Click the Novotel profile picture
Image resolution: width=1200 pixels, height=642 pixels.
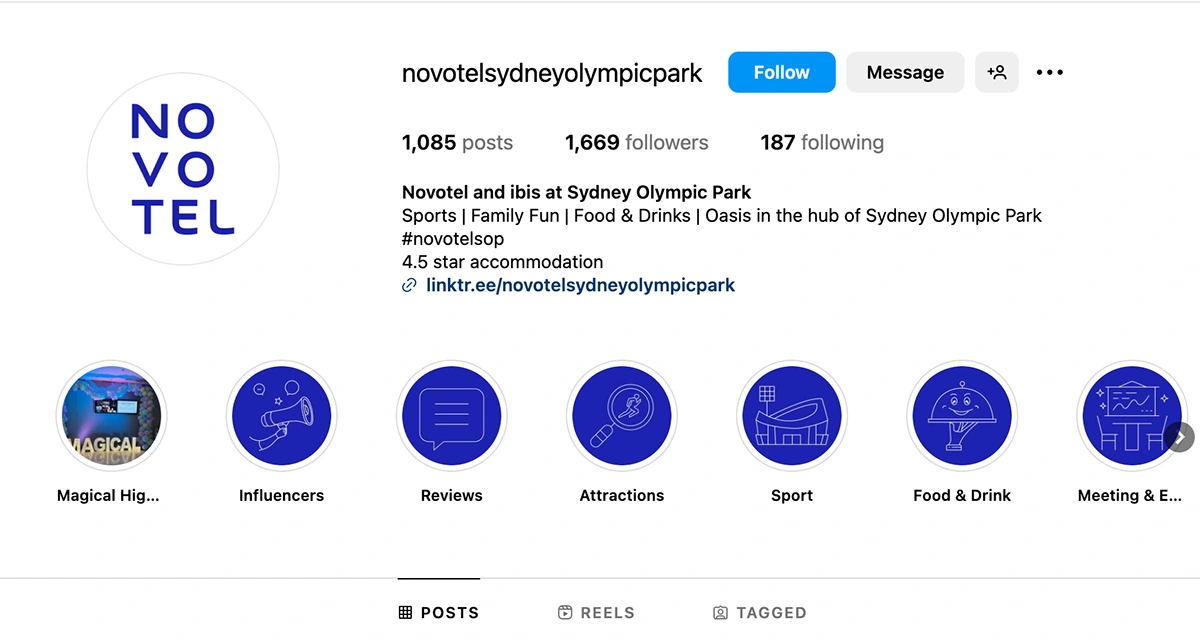[183, 169]
